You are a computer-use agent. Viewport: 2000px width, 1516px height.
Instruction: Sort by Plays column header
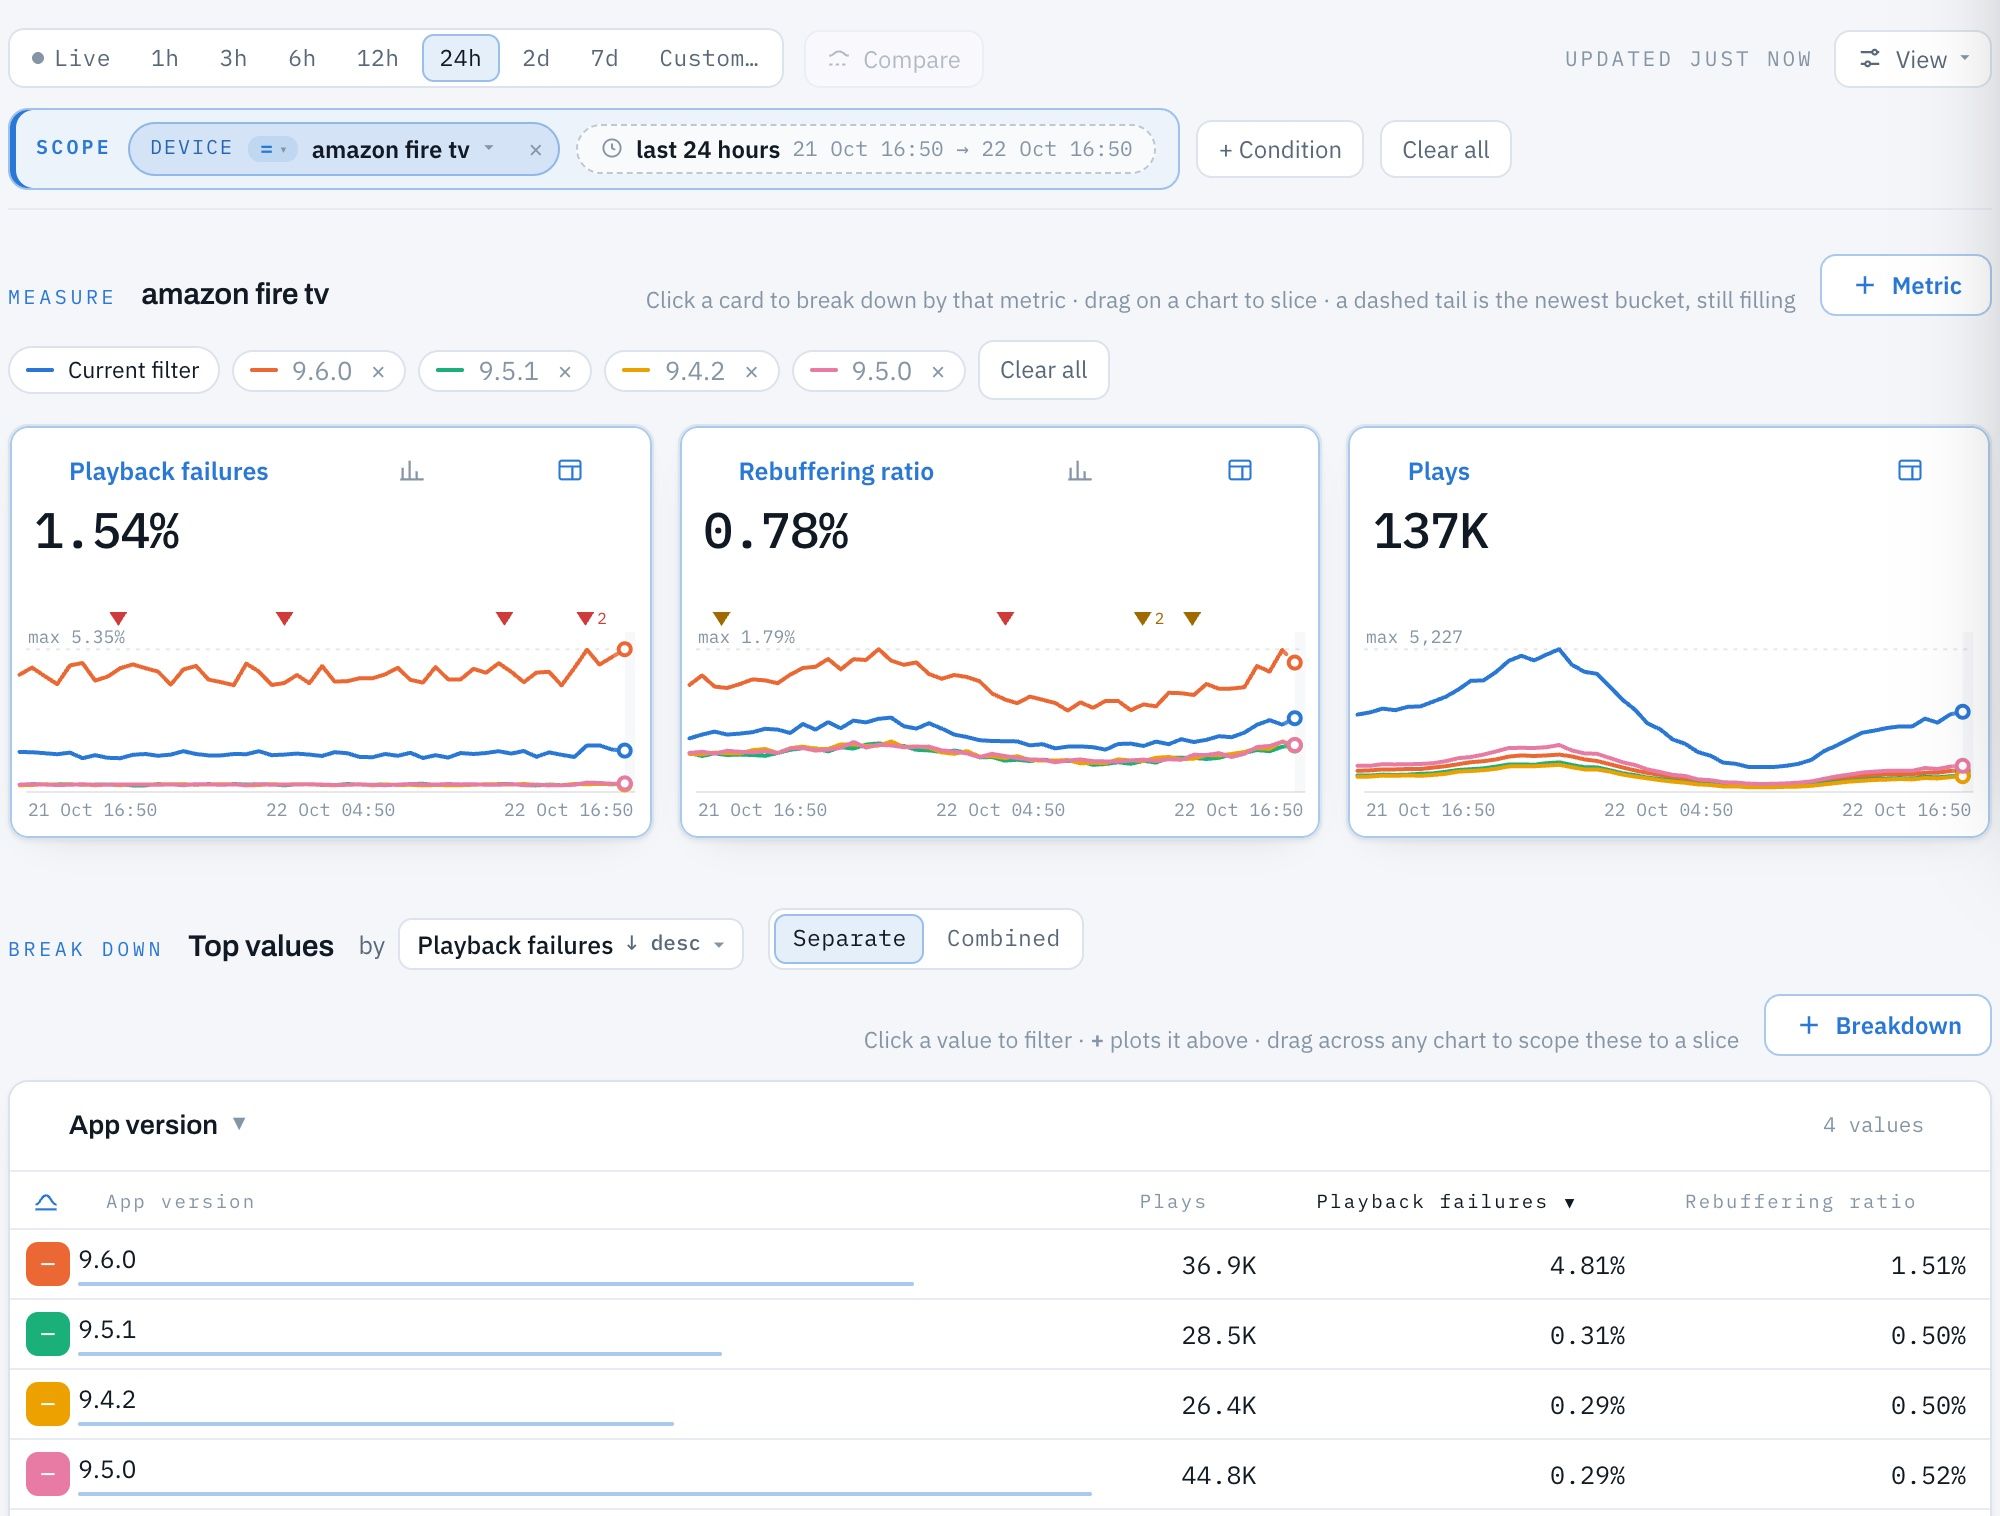click(1173, 1202)
